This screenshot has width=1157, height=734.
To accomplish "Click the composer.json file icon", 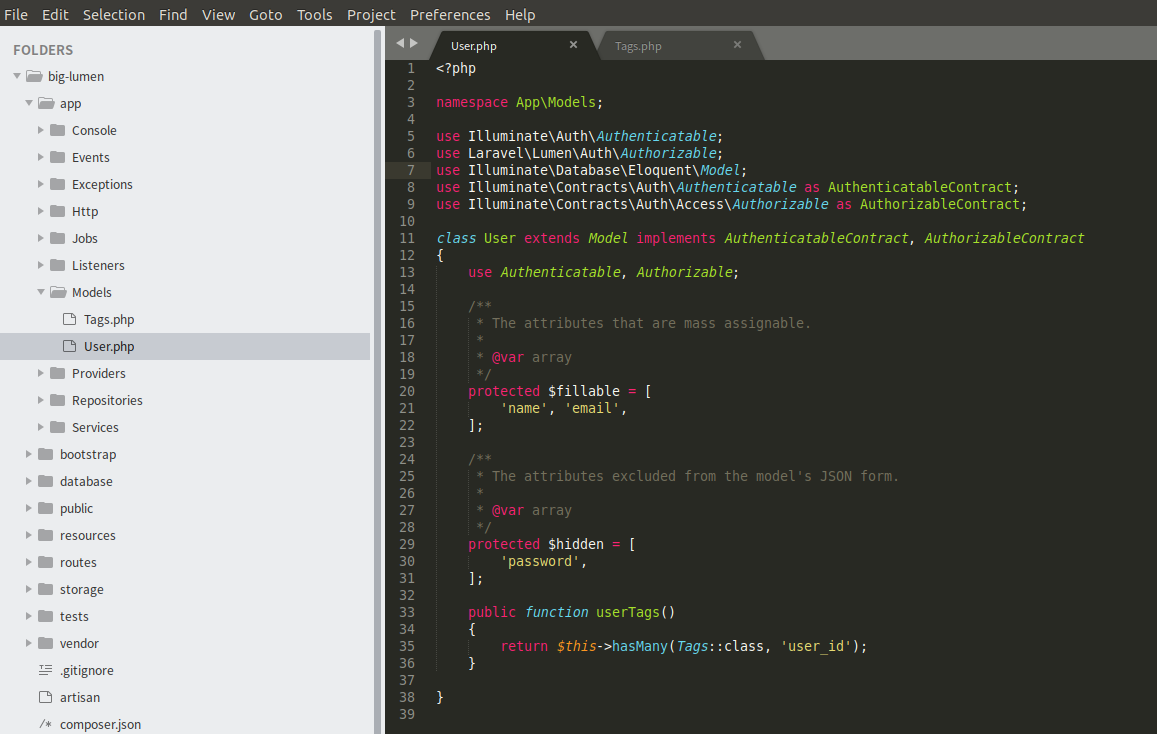I will pyautogui.click(x=46, y=724).
